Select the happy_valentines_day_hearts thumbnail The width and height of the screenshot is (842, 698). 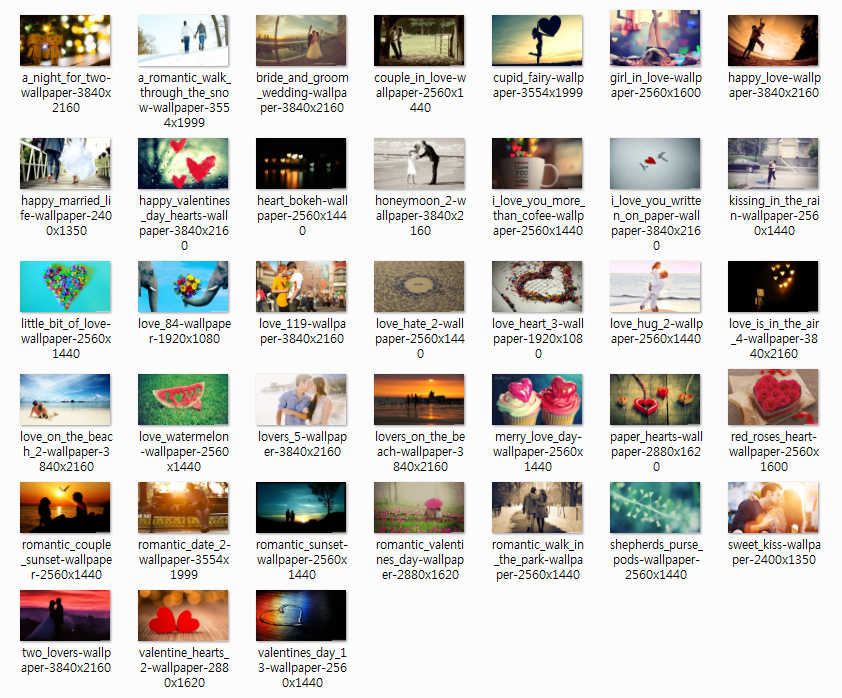tap(183, 163)
